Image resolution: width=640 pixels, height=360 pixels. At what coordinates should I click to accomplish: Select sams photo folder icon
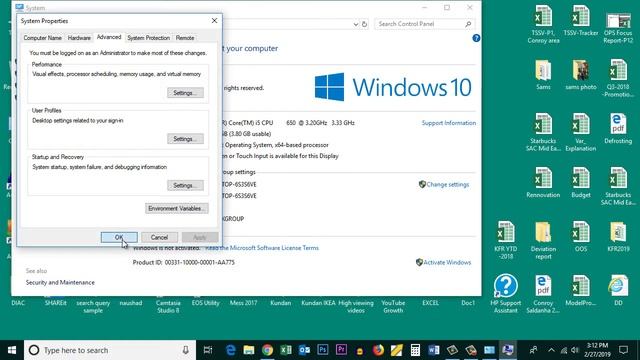pos(580,75)
